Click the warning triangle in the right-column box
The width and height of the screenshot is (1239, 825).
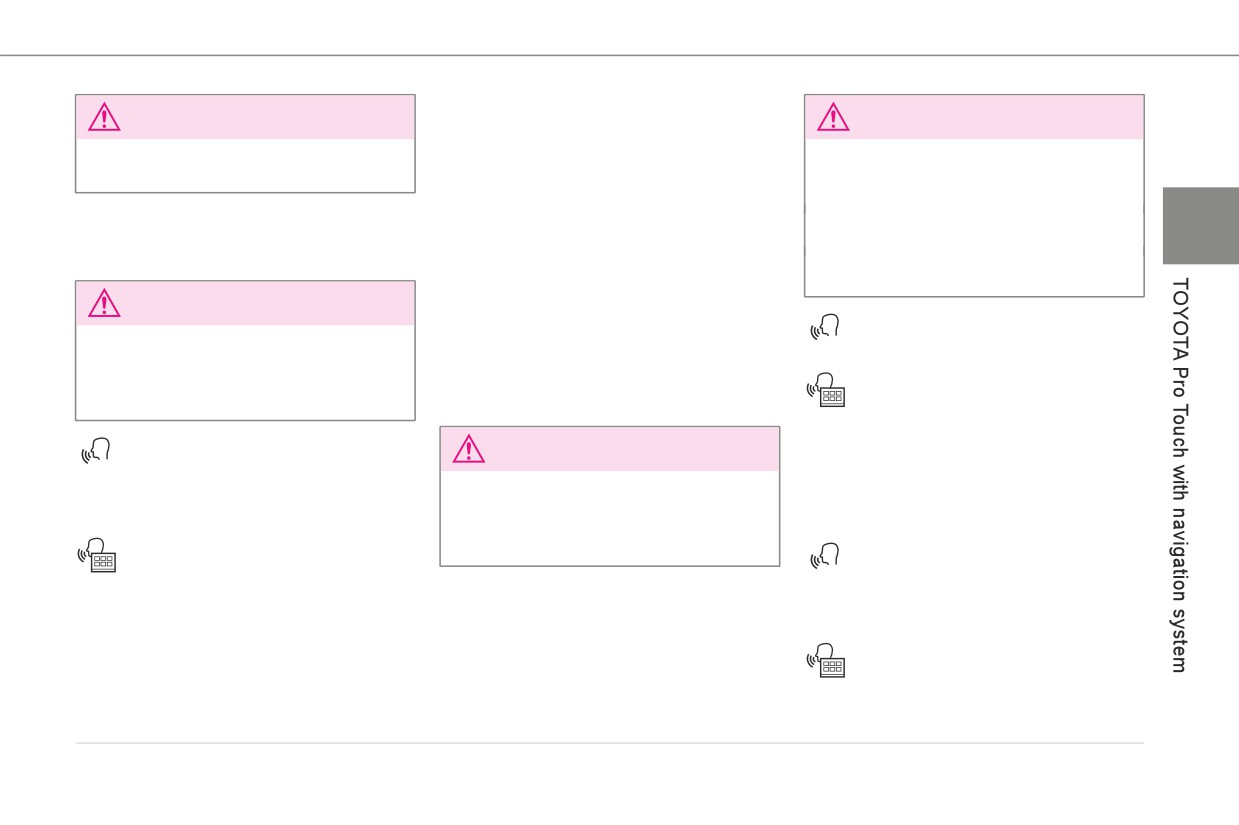(x=833, y=118)
